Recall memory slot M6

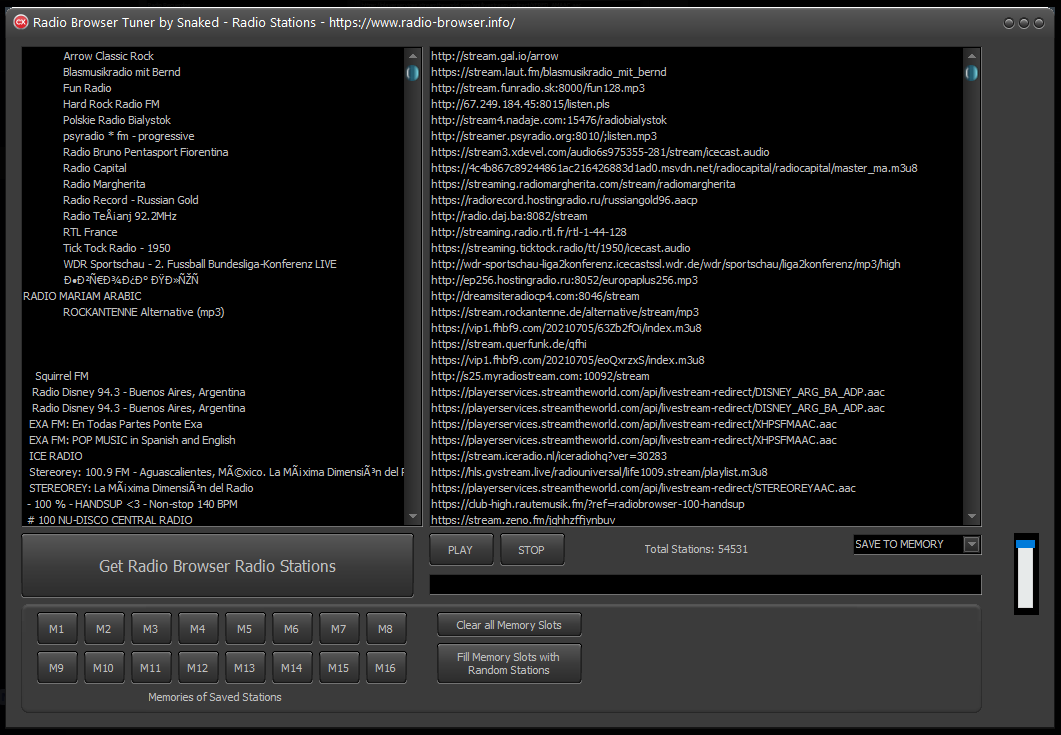click(292, 629)
